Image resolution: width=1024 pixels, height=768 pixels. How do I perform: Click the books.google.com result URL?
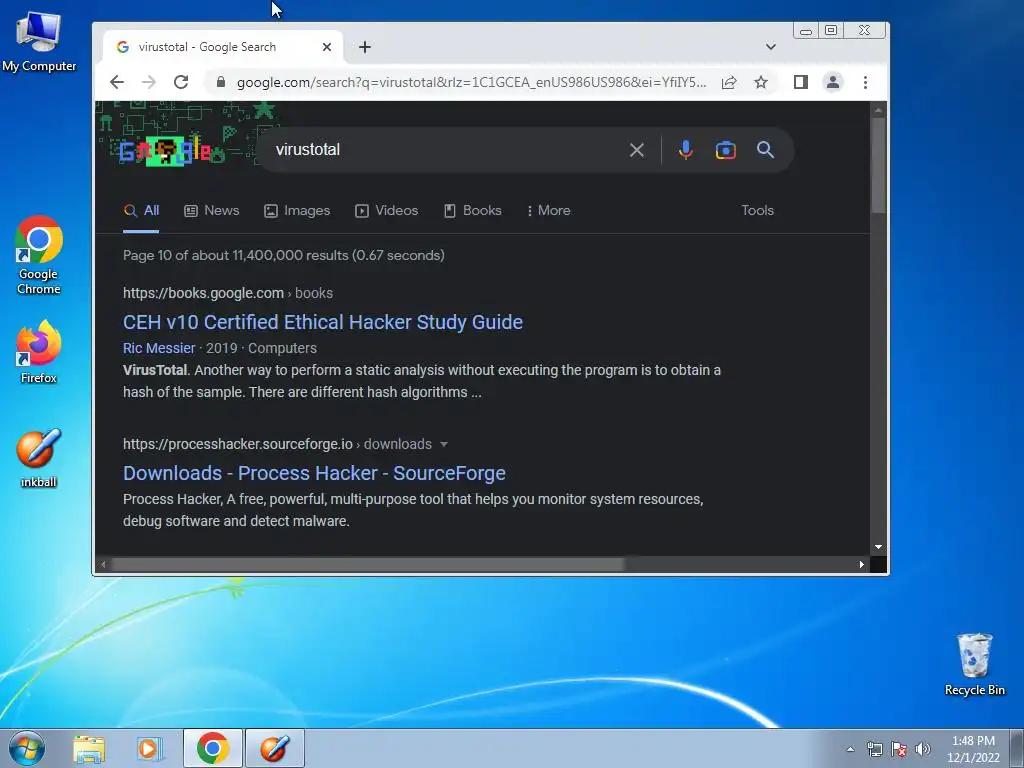coord(228,293)
